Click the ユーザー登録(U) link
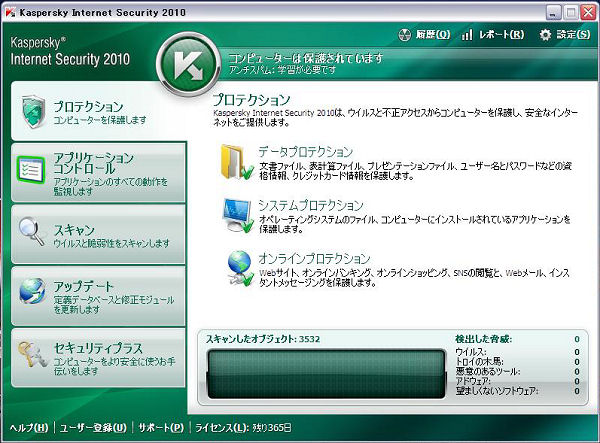This screenshot has height=443, width=600. (93, 428)
